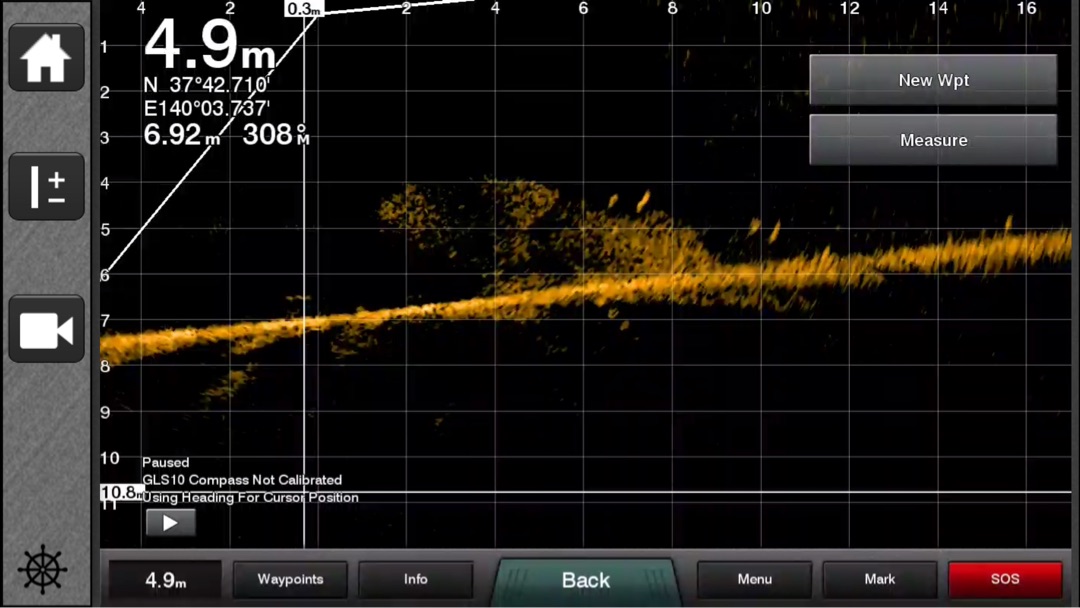Show the Info panel
Viewport: 1080px width, 608px height.
(x=415, y=580)
